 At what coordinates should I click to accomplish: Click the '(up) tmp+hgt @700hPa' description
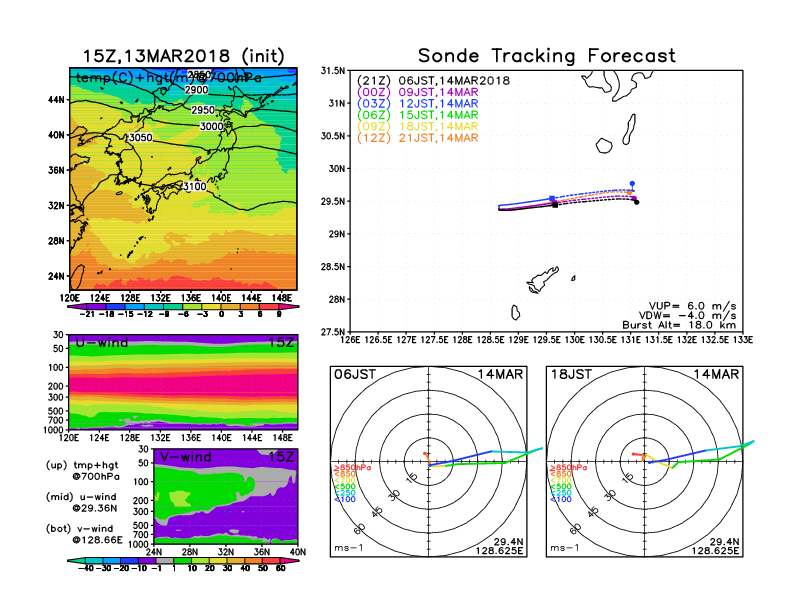pos(82,471)
